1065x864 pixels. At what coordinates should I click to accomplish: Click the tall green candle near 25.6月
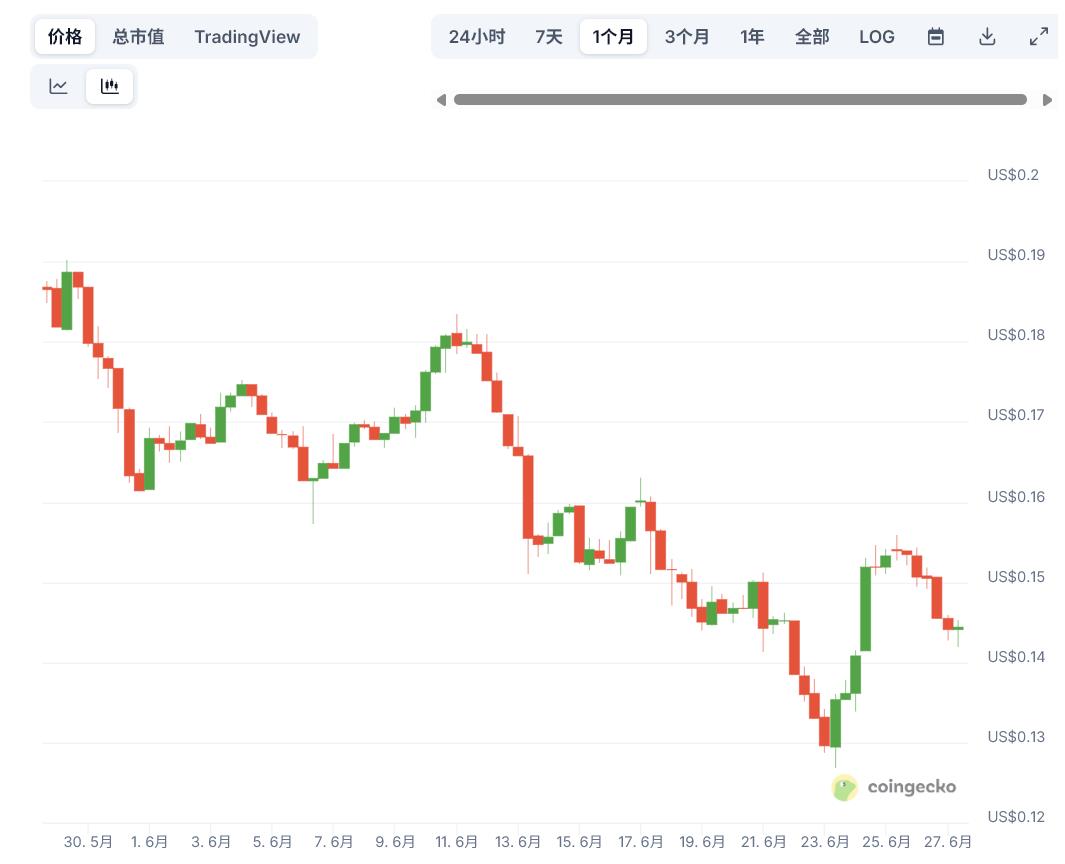coord(865,608)
